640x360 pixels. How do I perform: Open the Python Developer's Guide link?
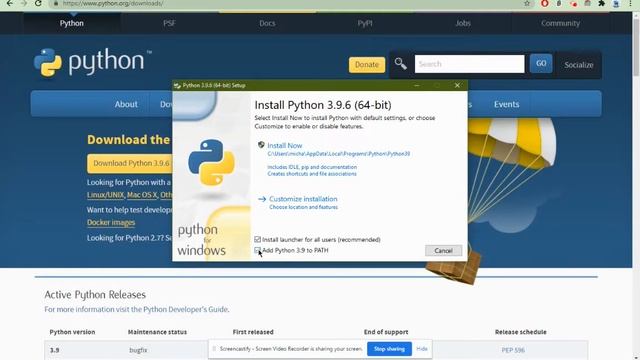pos(186,309)
